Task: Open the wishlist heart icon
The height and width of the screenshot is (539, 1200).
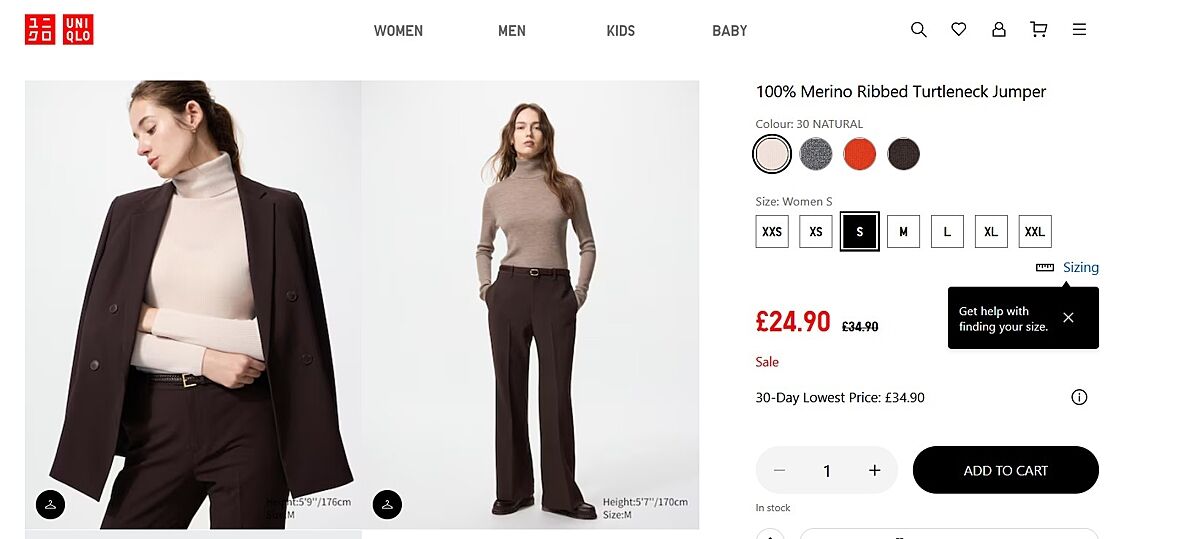Action: coord(958,30)
